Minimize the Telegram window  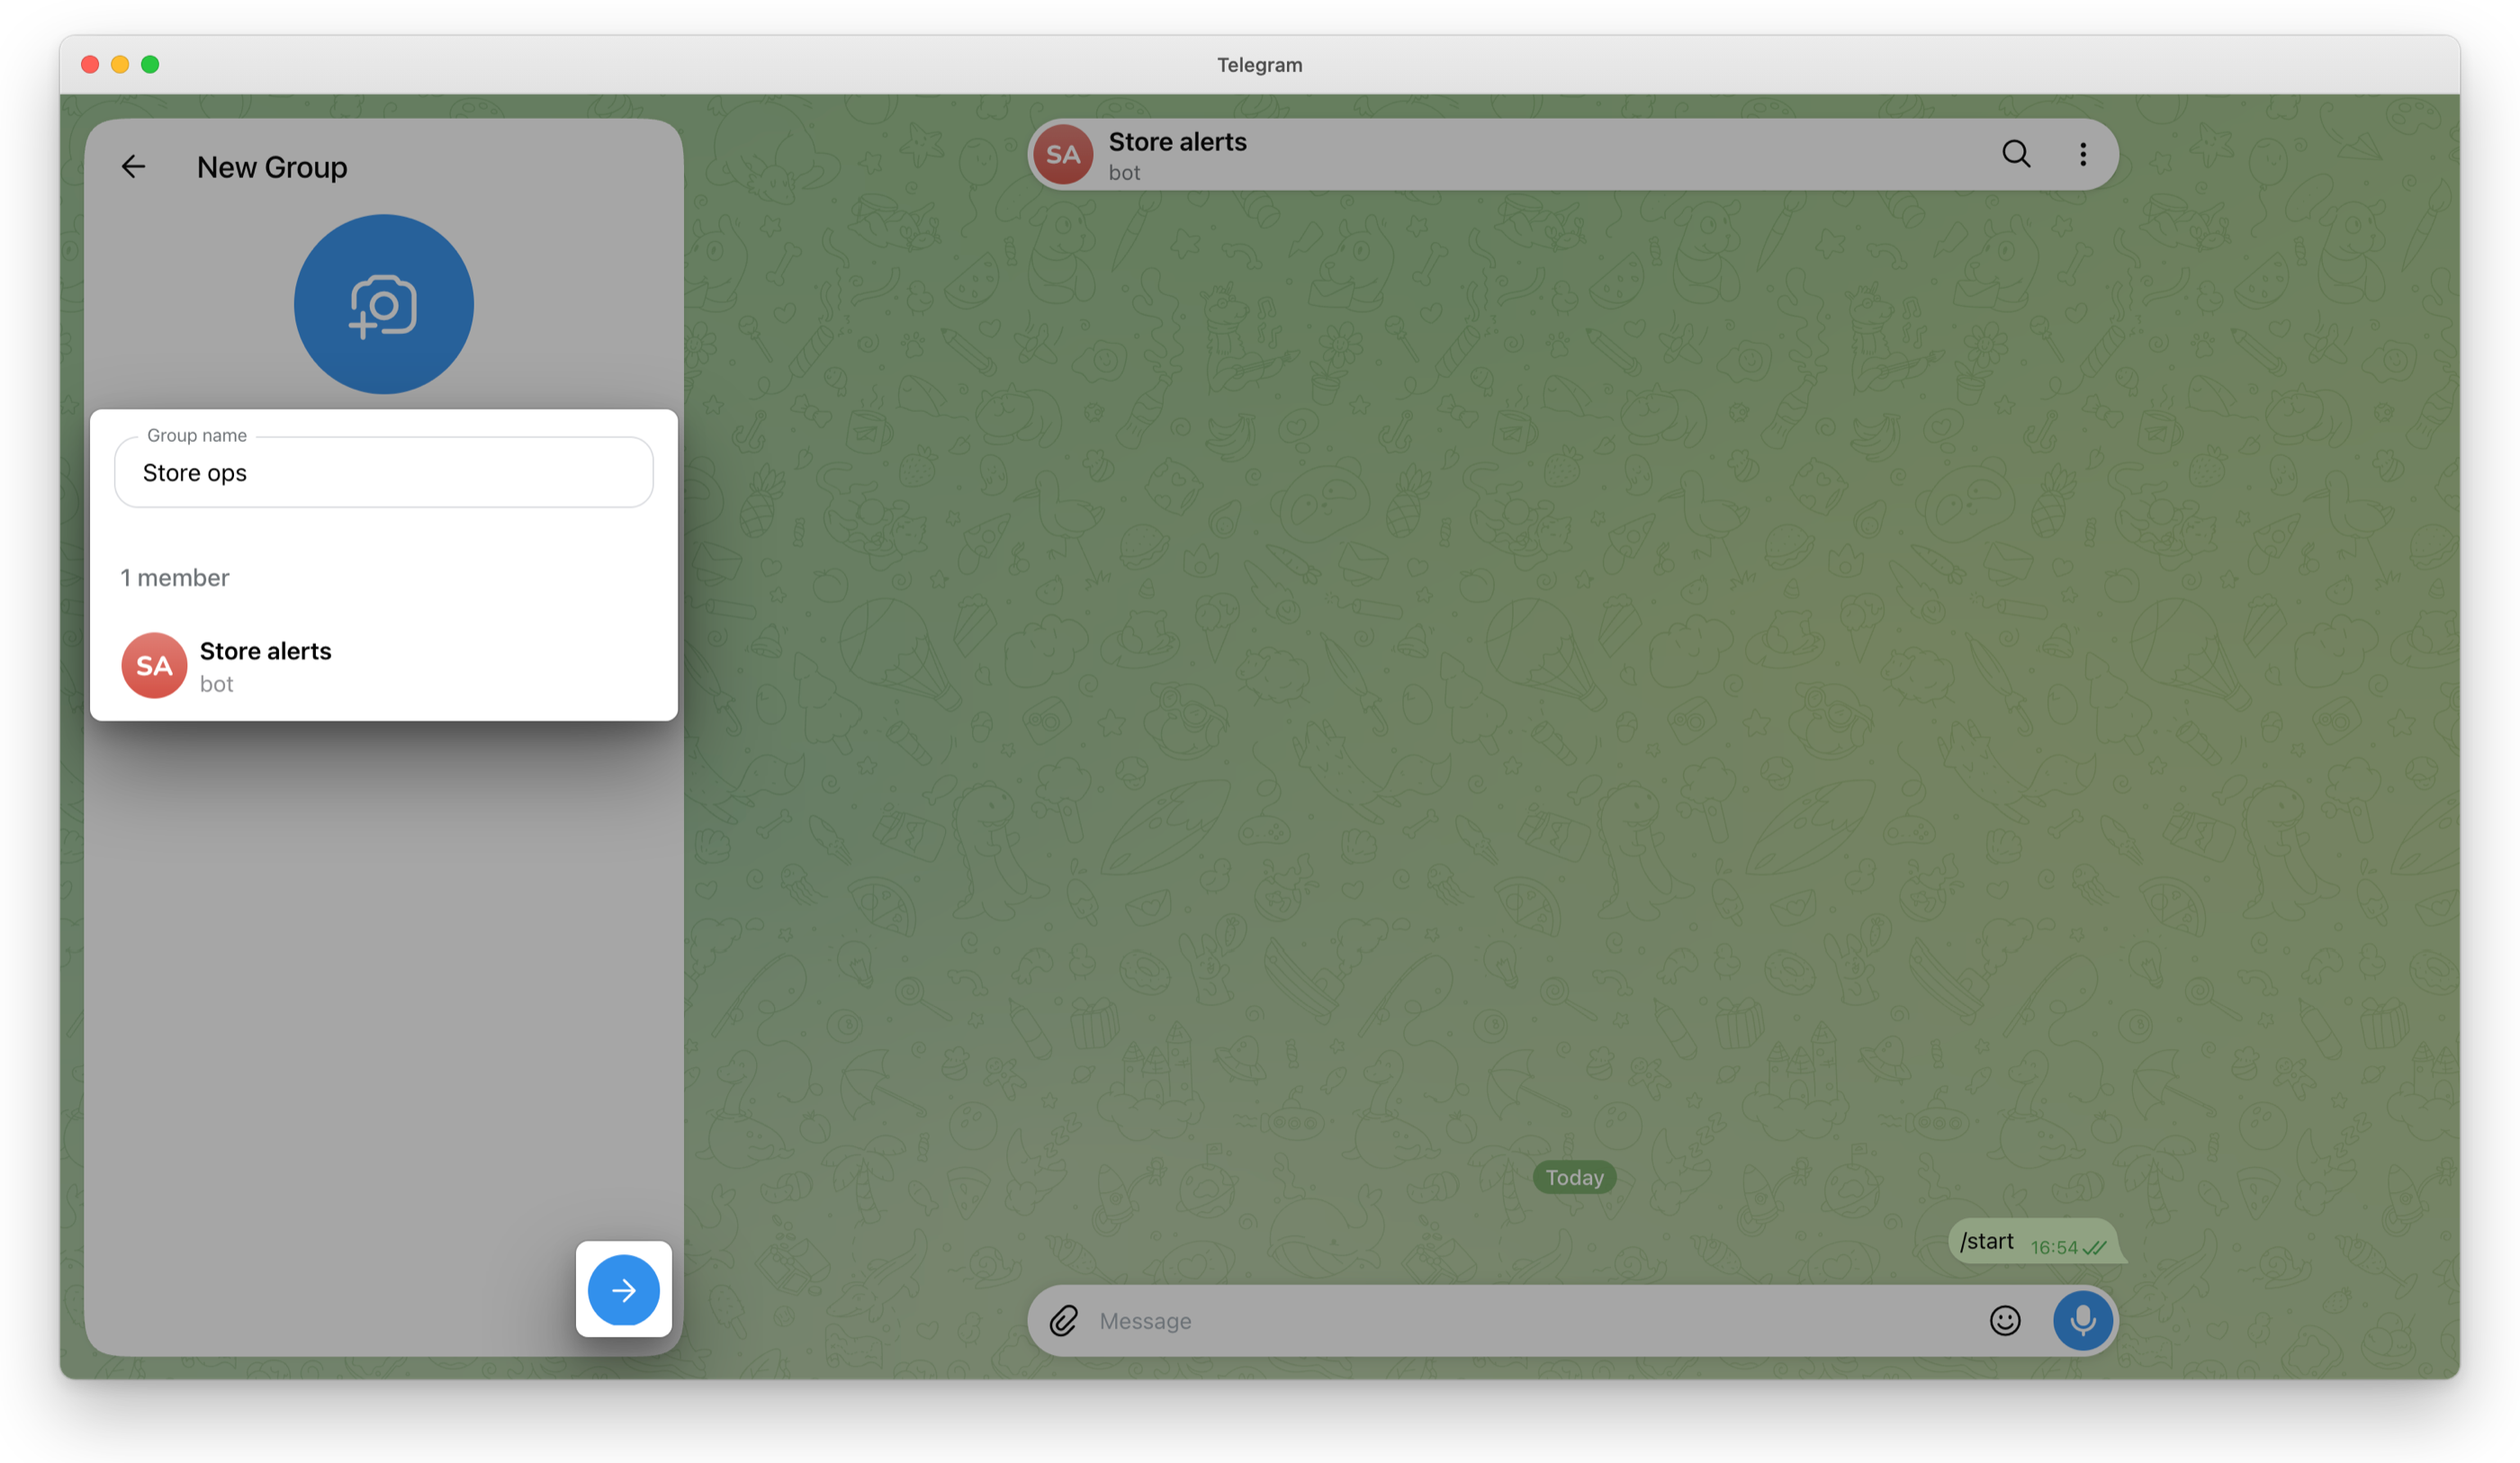120,65
